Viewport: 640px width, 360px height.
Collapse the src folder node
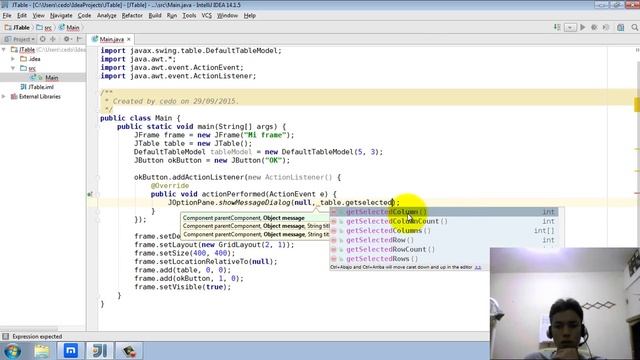tap(13, 68)
